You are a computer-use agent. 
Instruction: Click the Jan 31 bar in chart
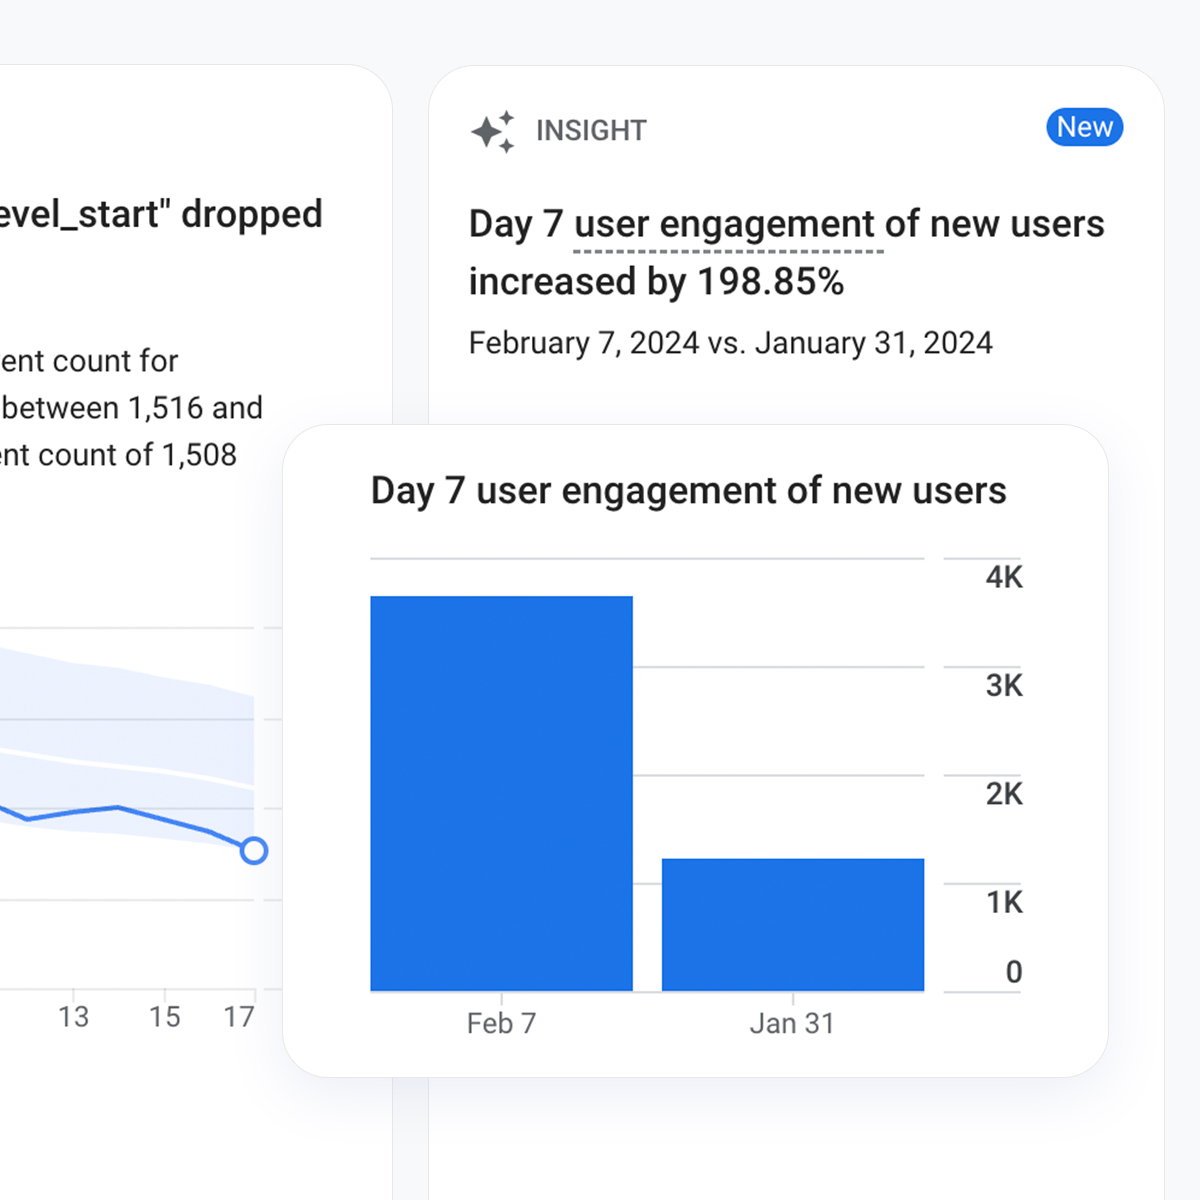click(792, 924)
